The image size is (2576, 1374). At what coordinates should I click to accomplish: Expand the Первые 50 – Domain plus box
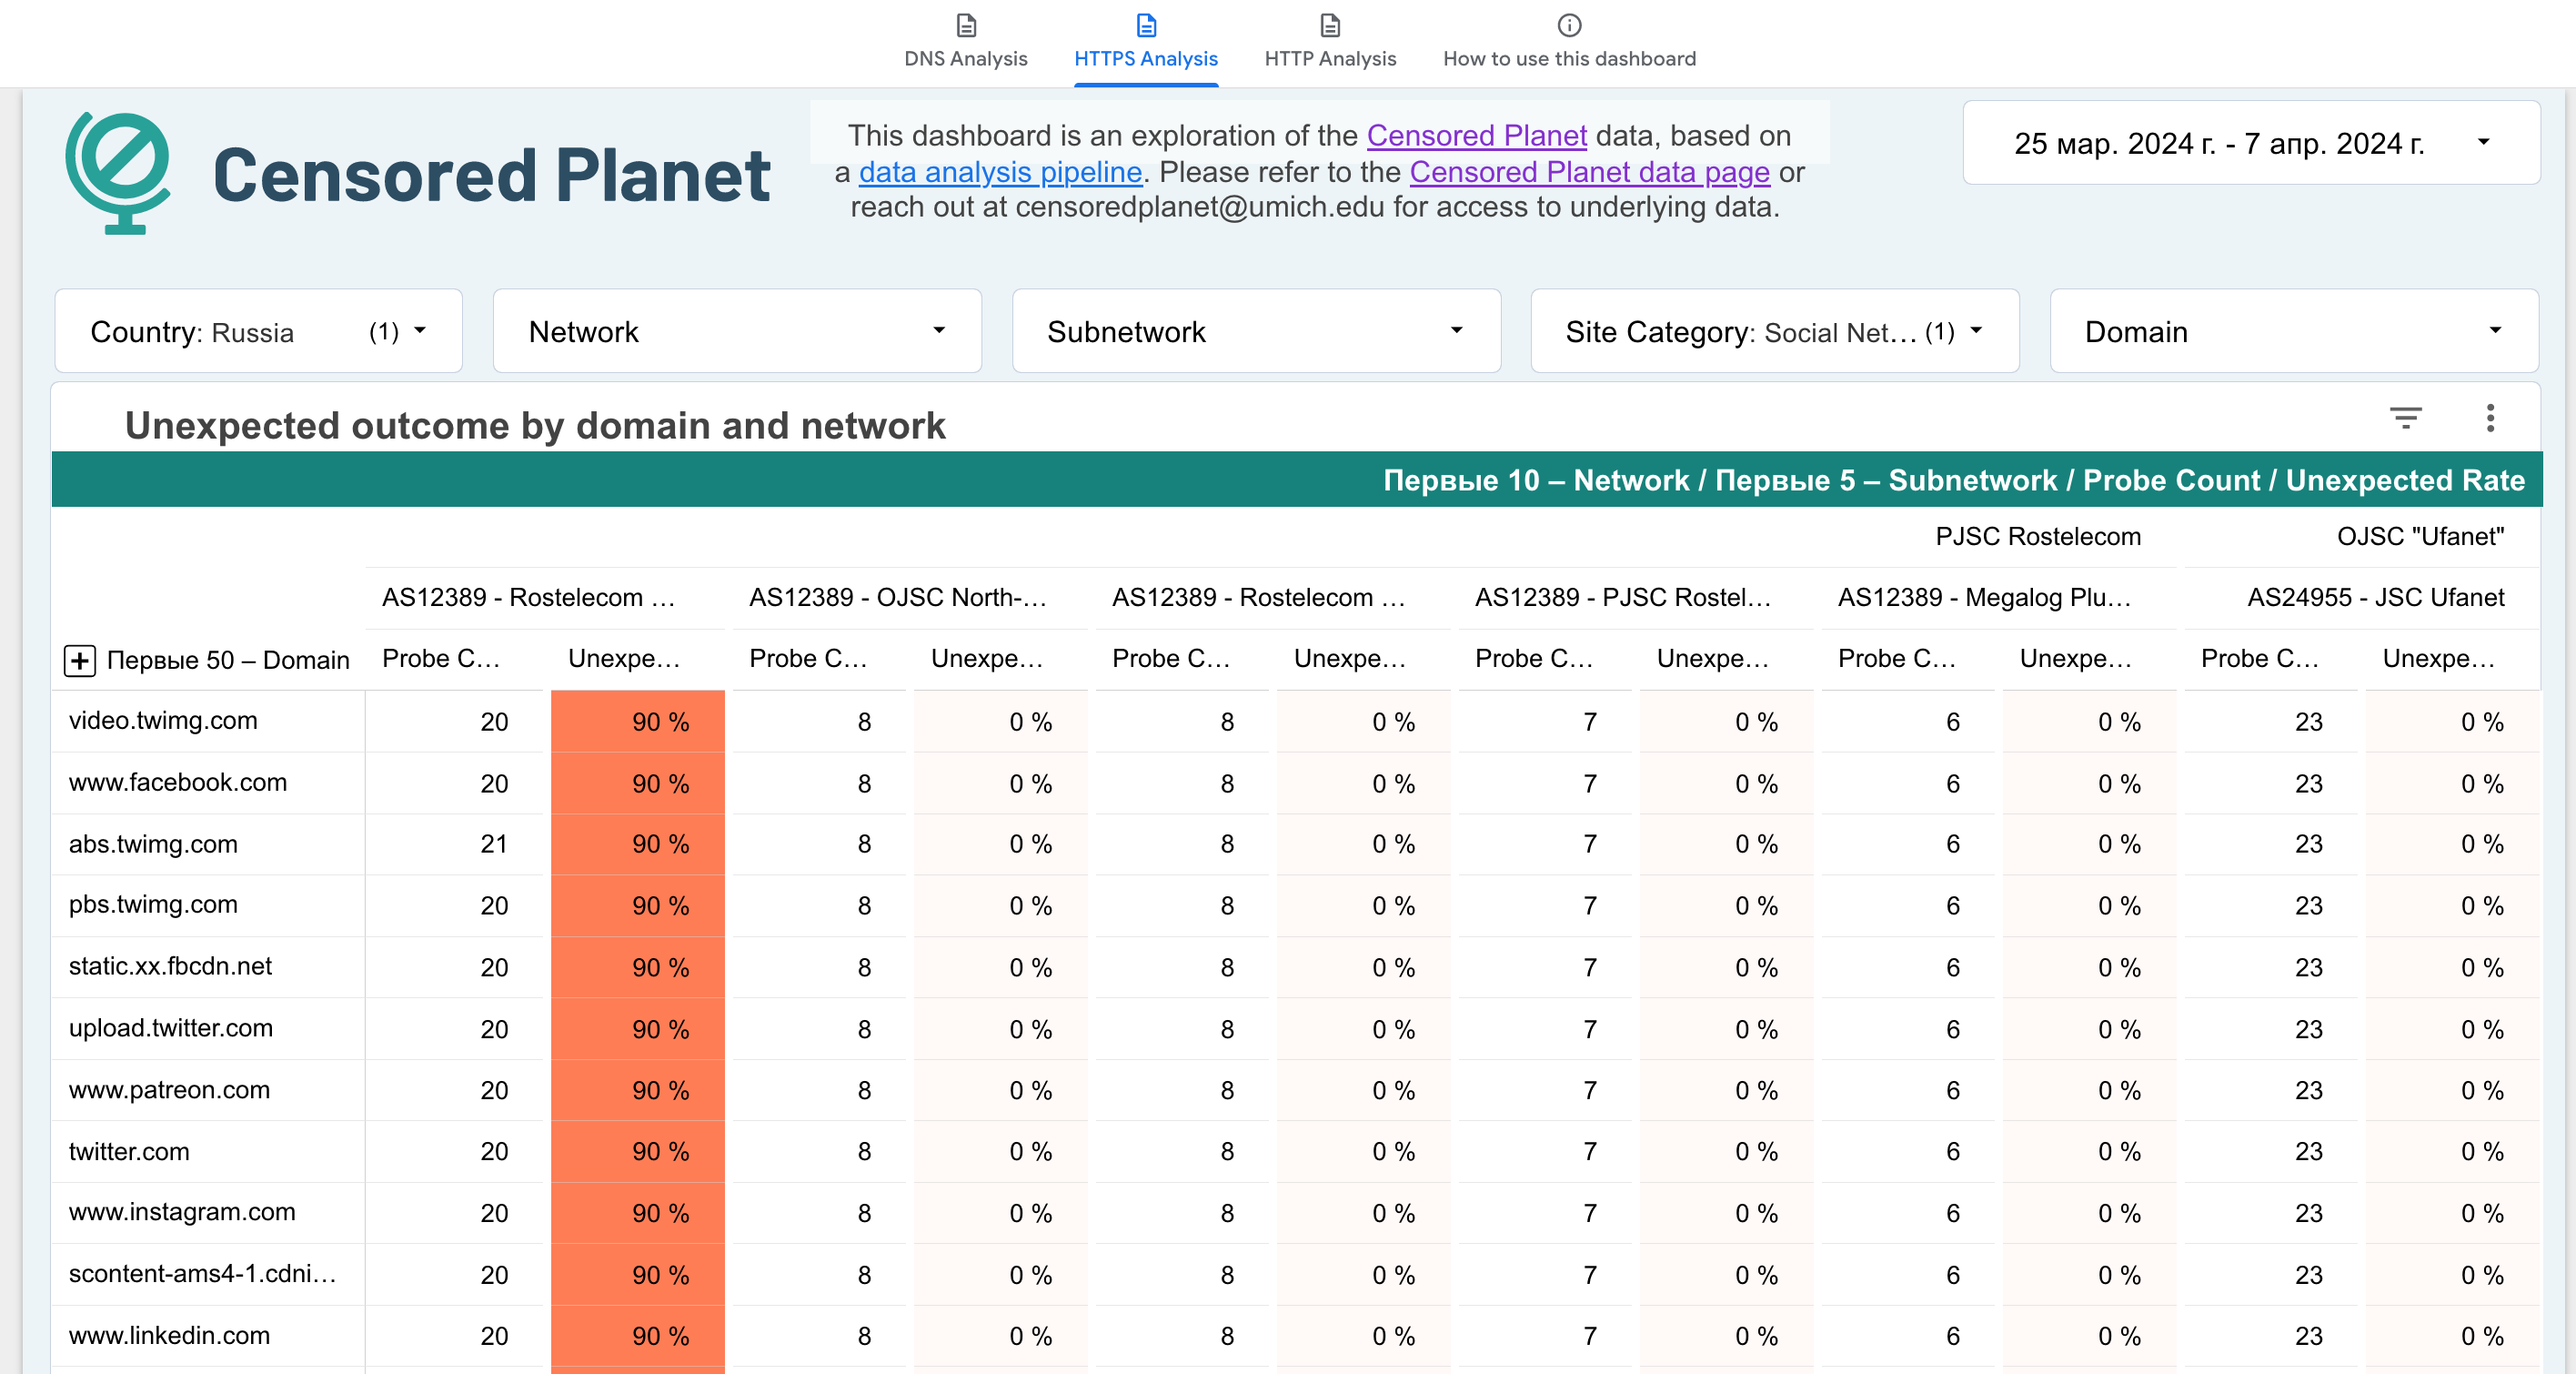coord(80,660)
